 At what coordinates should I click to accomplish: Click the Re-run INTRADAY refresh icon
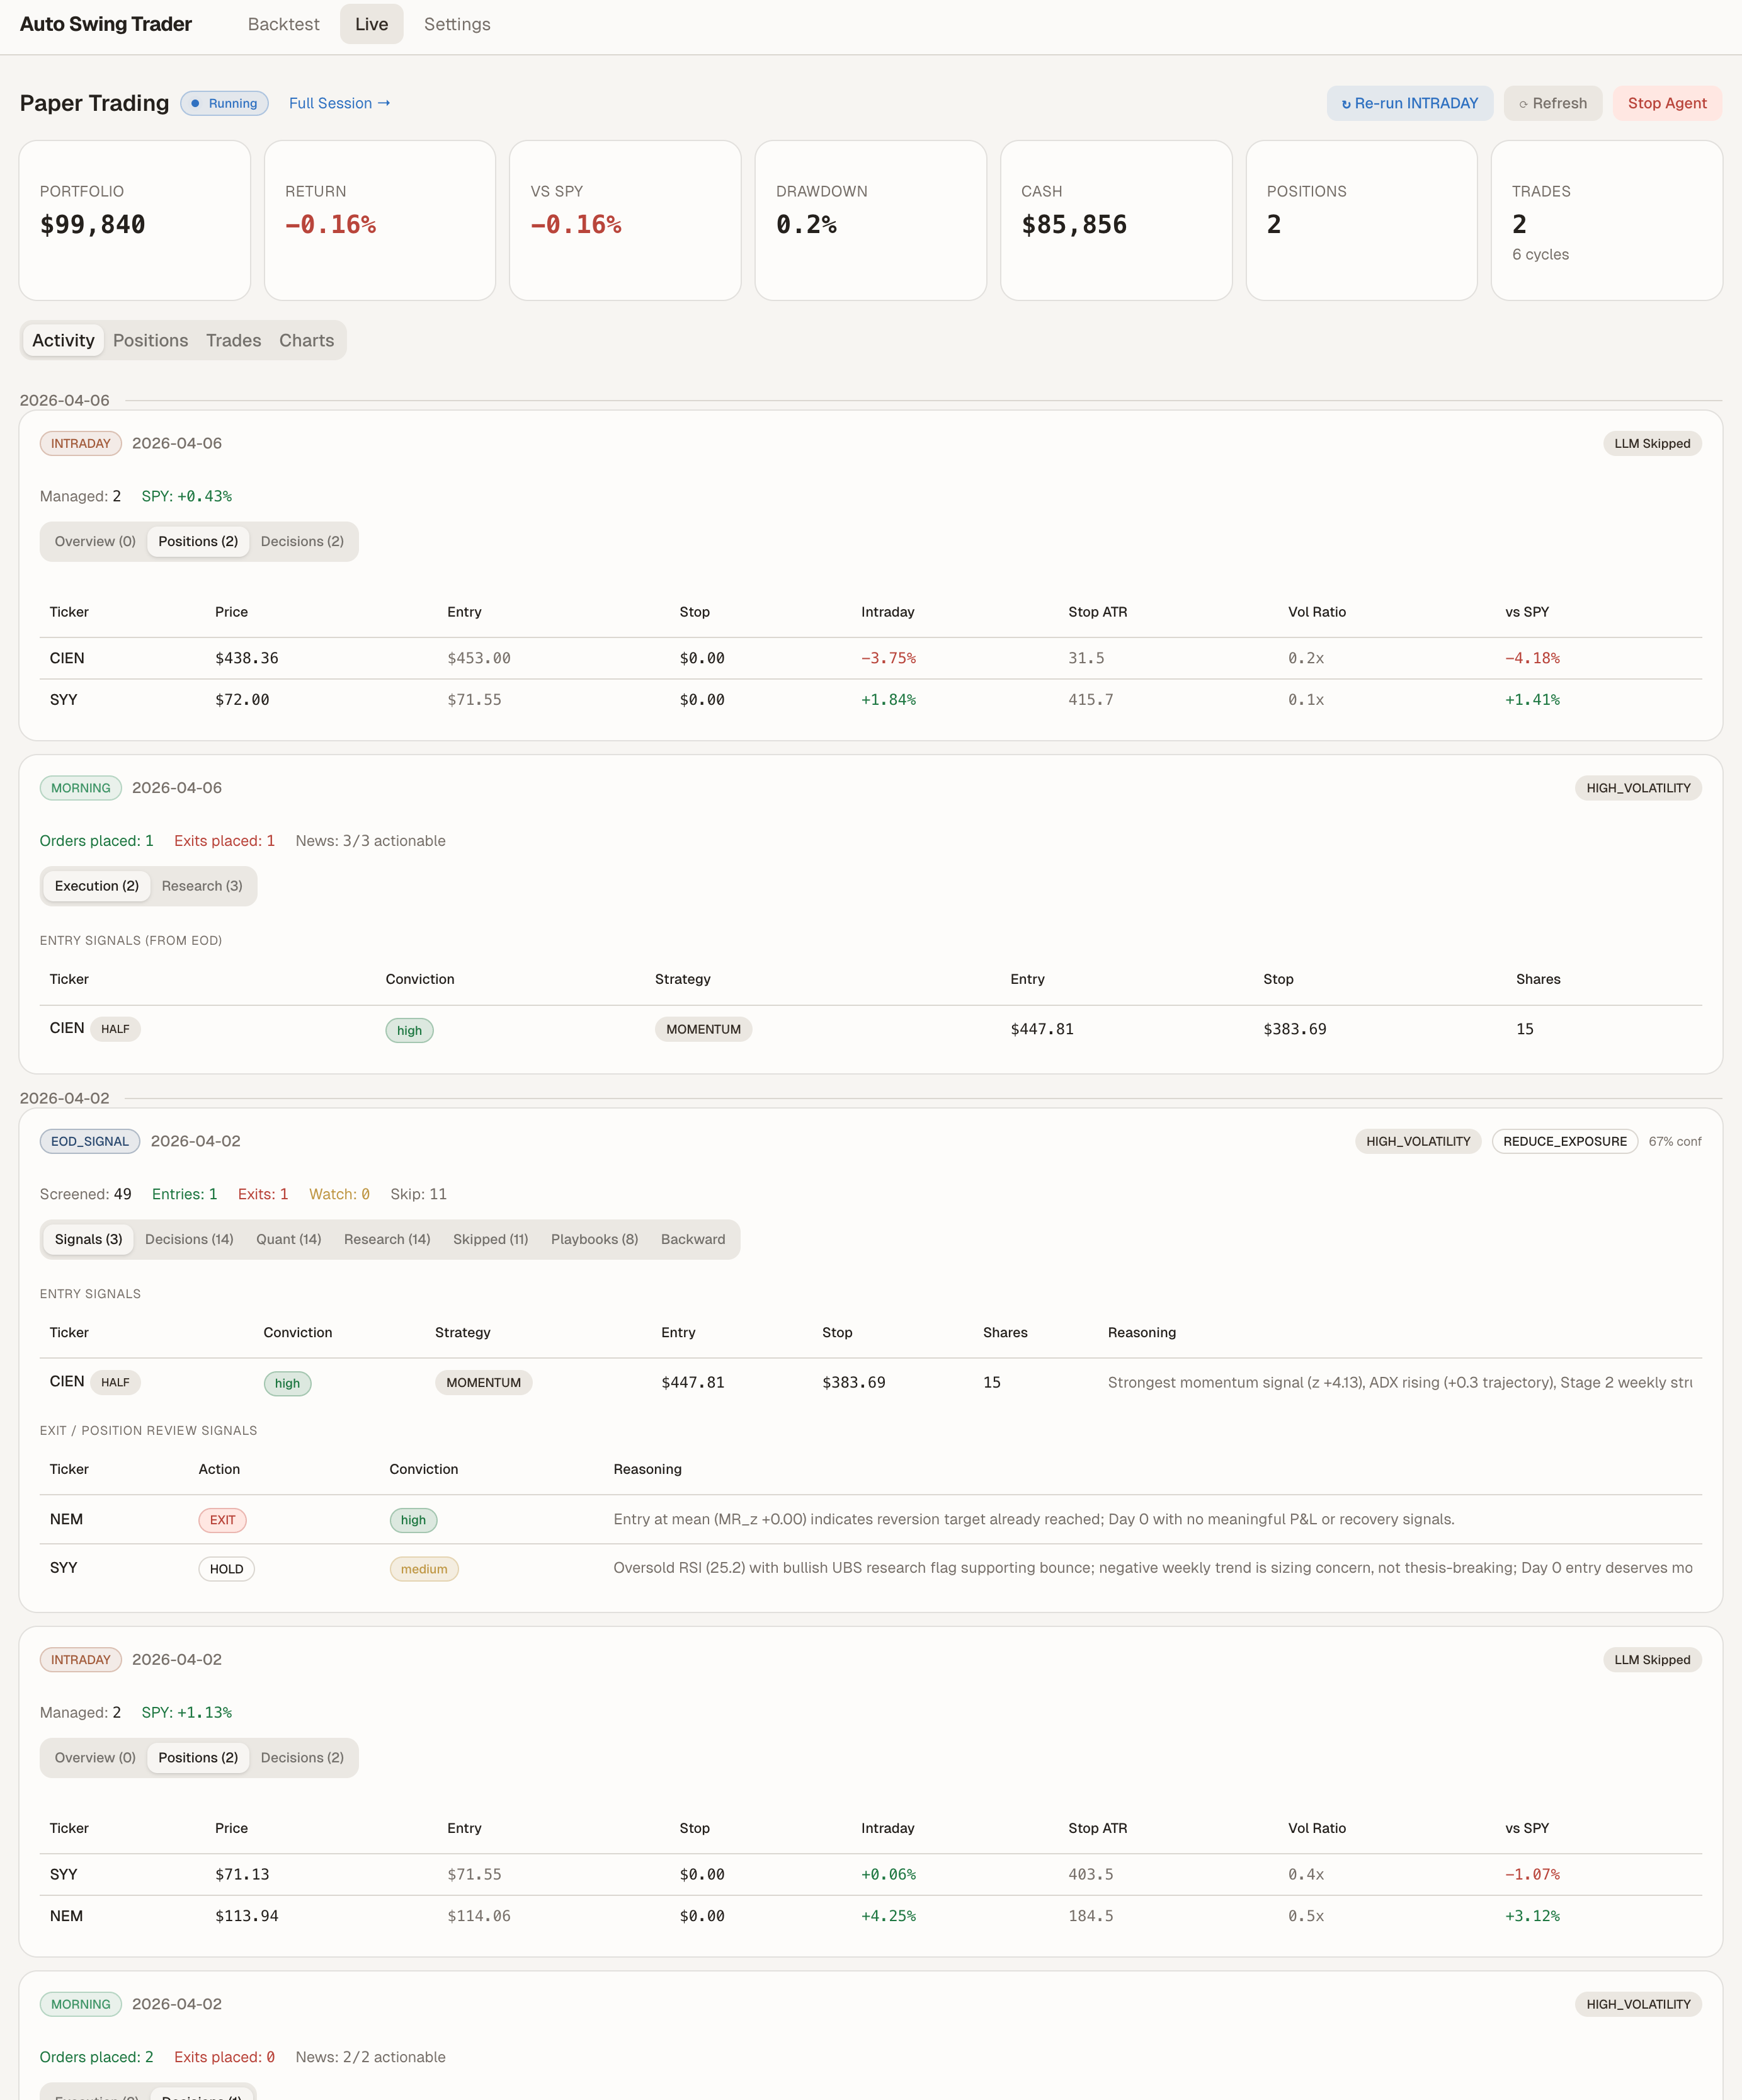coord(1347,103)
